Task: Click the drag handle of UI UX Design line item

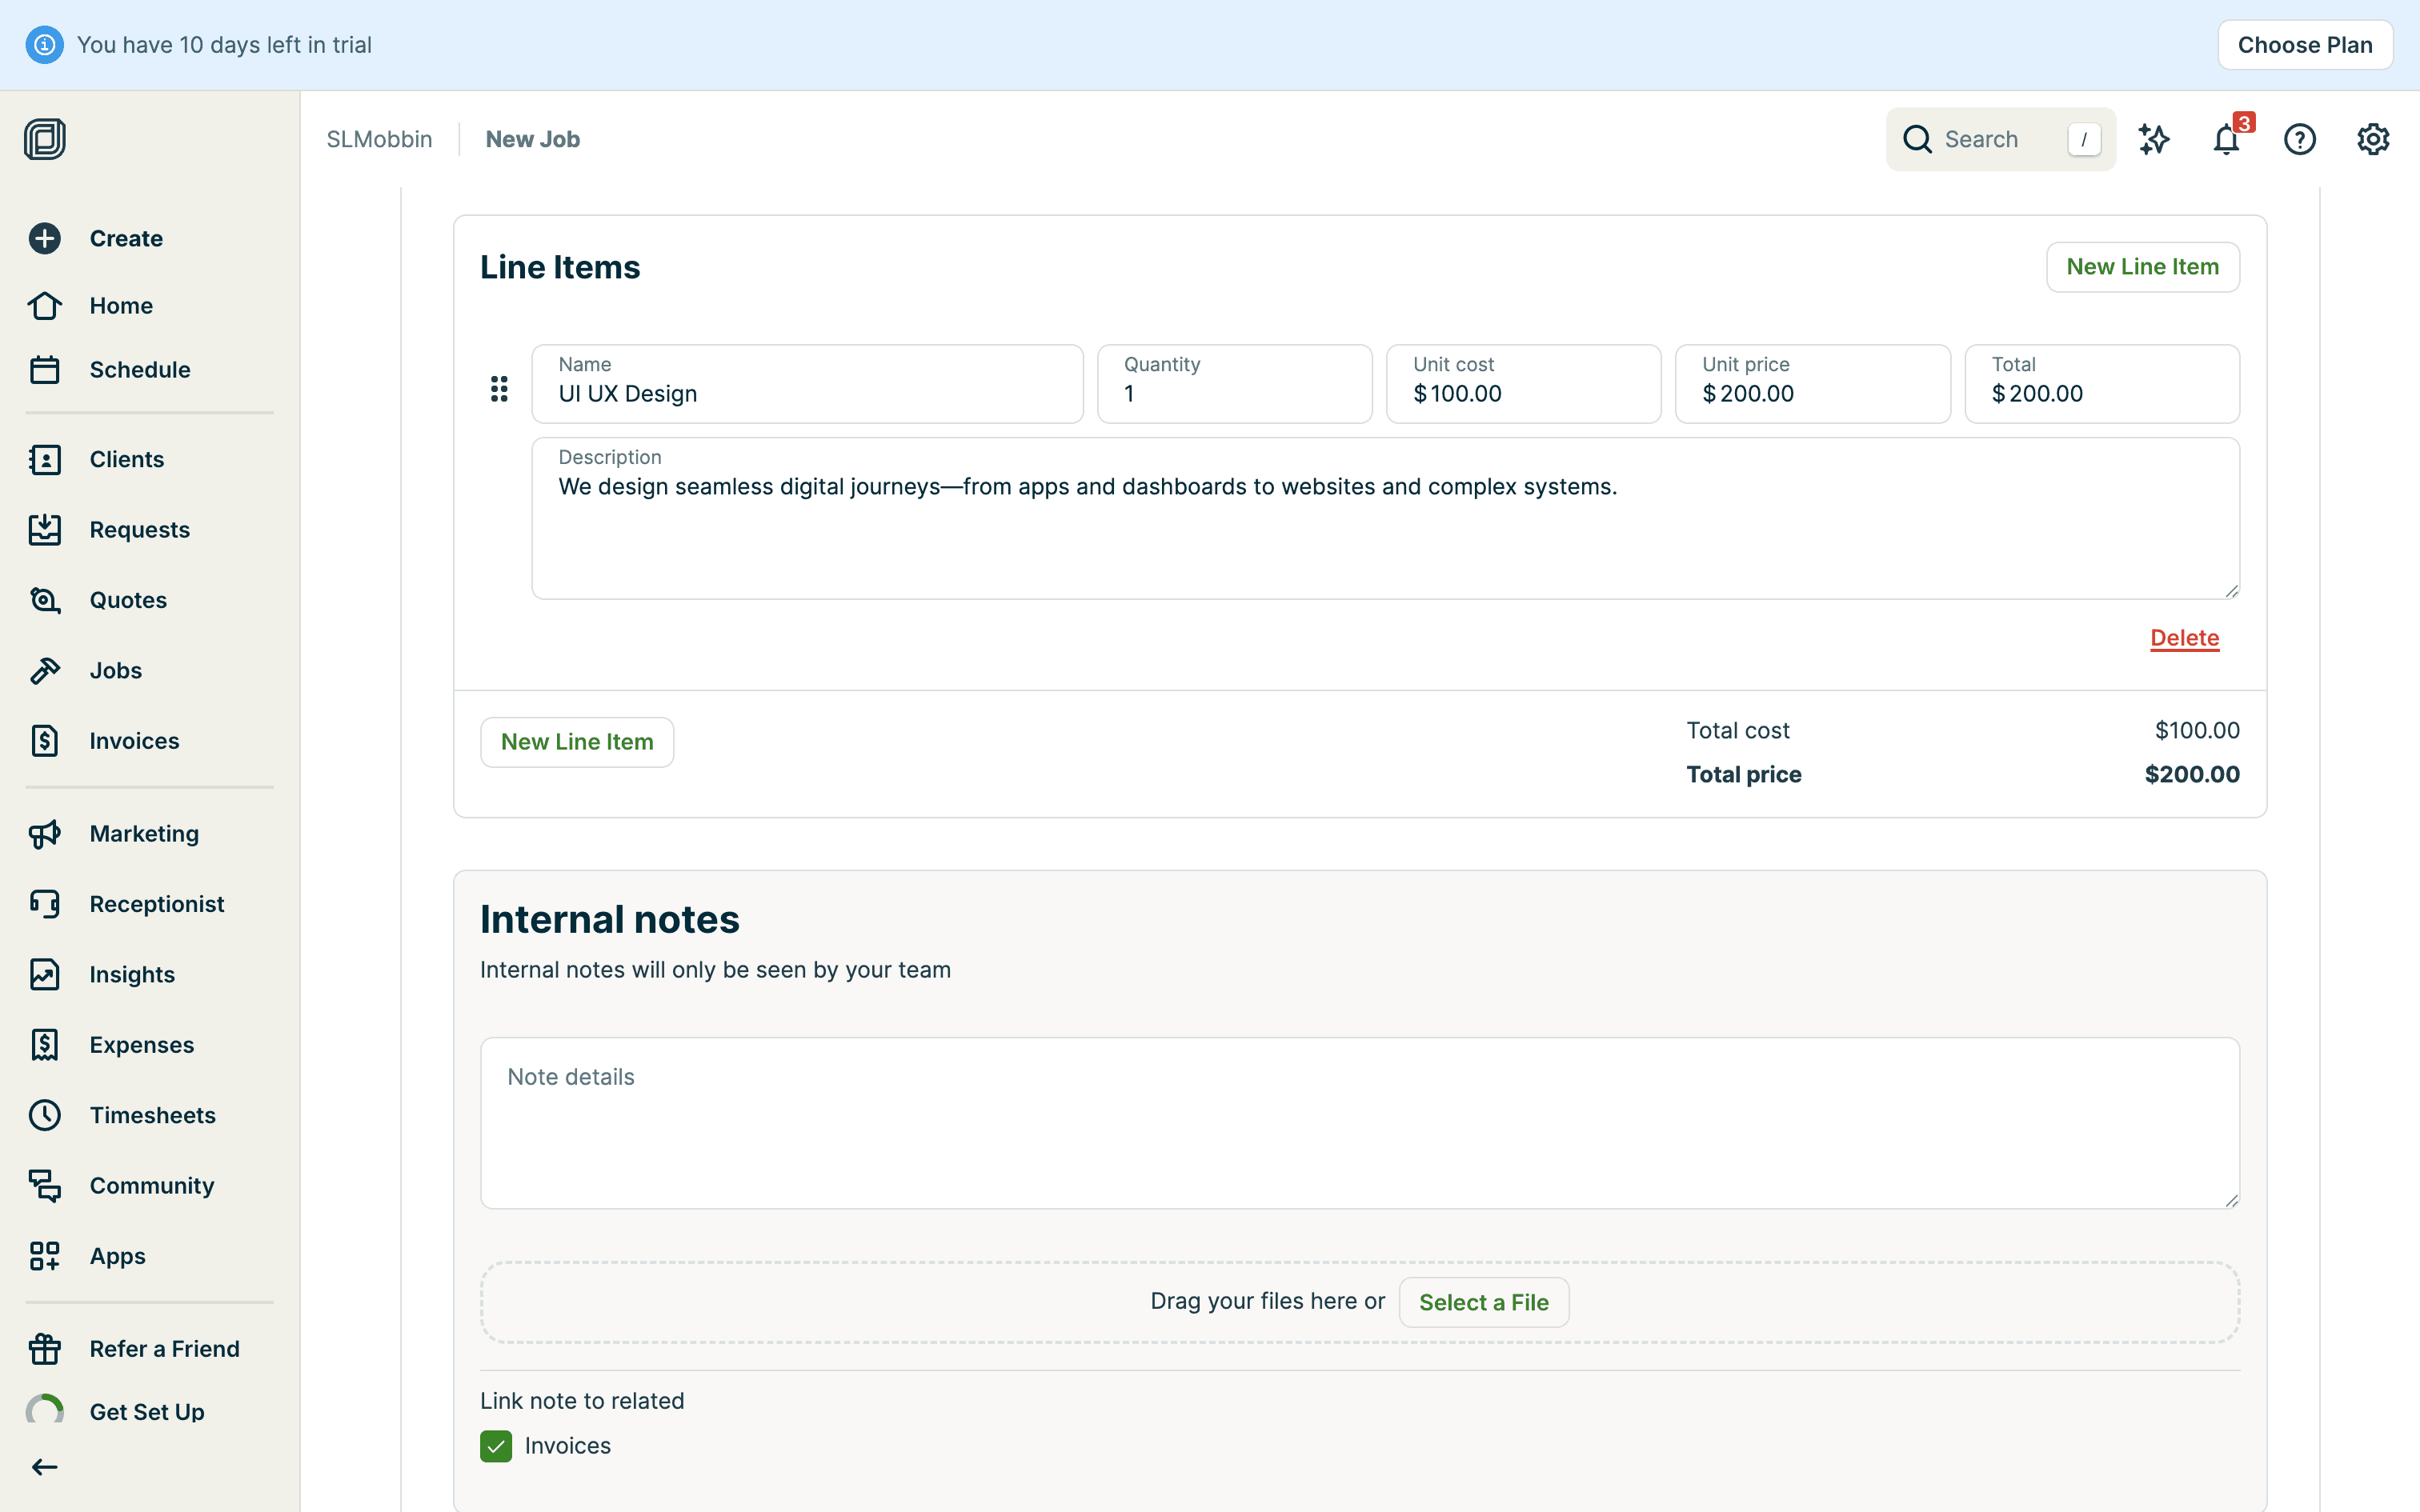Action: [499, 388]
